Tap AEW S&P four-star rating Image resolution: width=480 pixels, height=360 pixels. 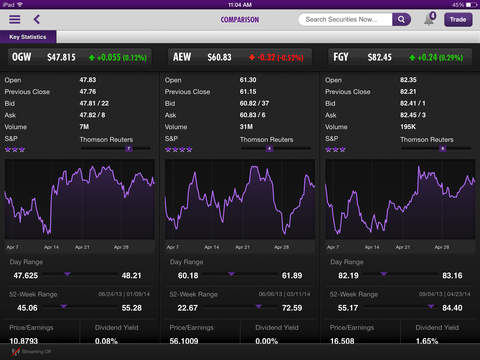[179, 149]
